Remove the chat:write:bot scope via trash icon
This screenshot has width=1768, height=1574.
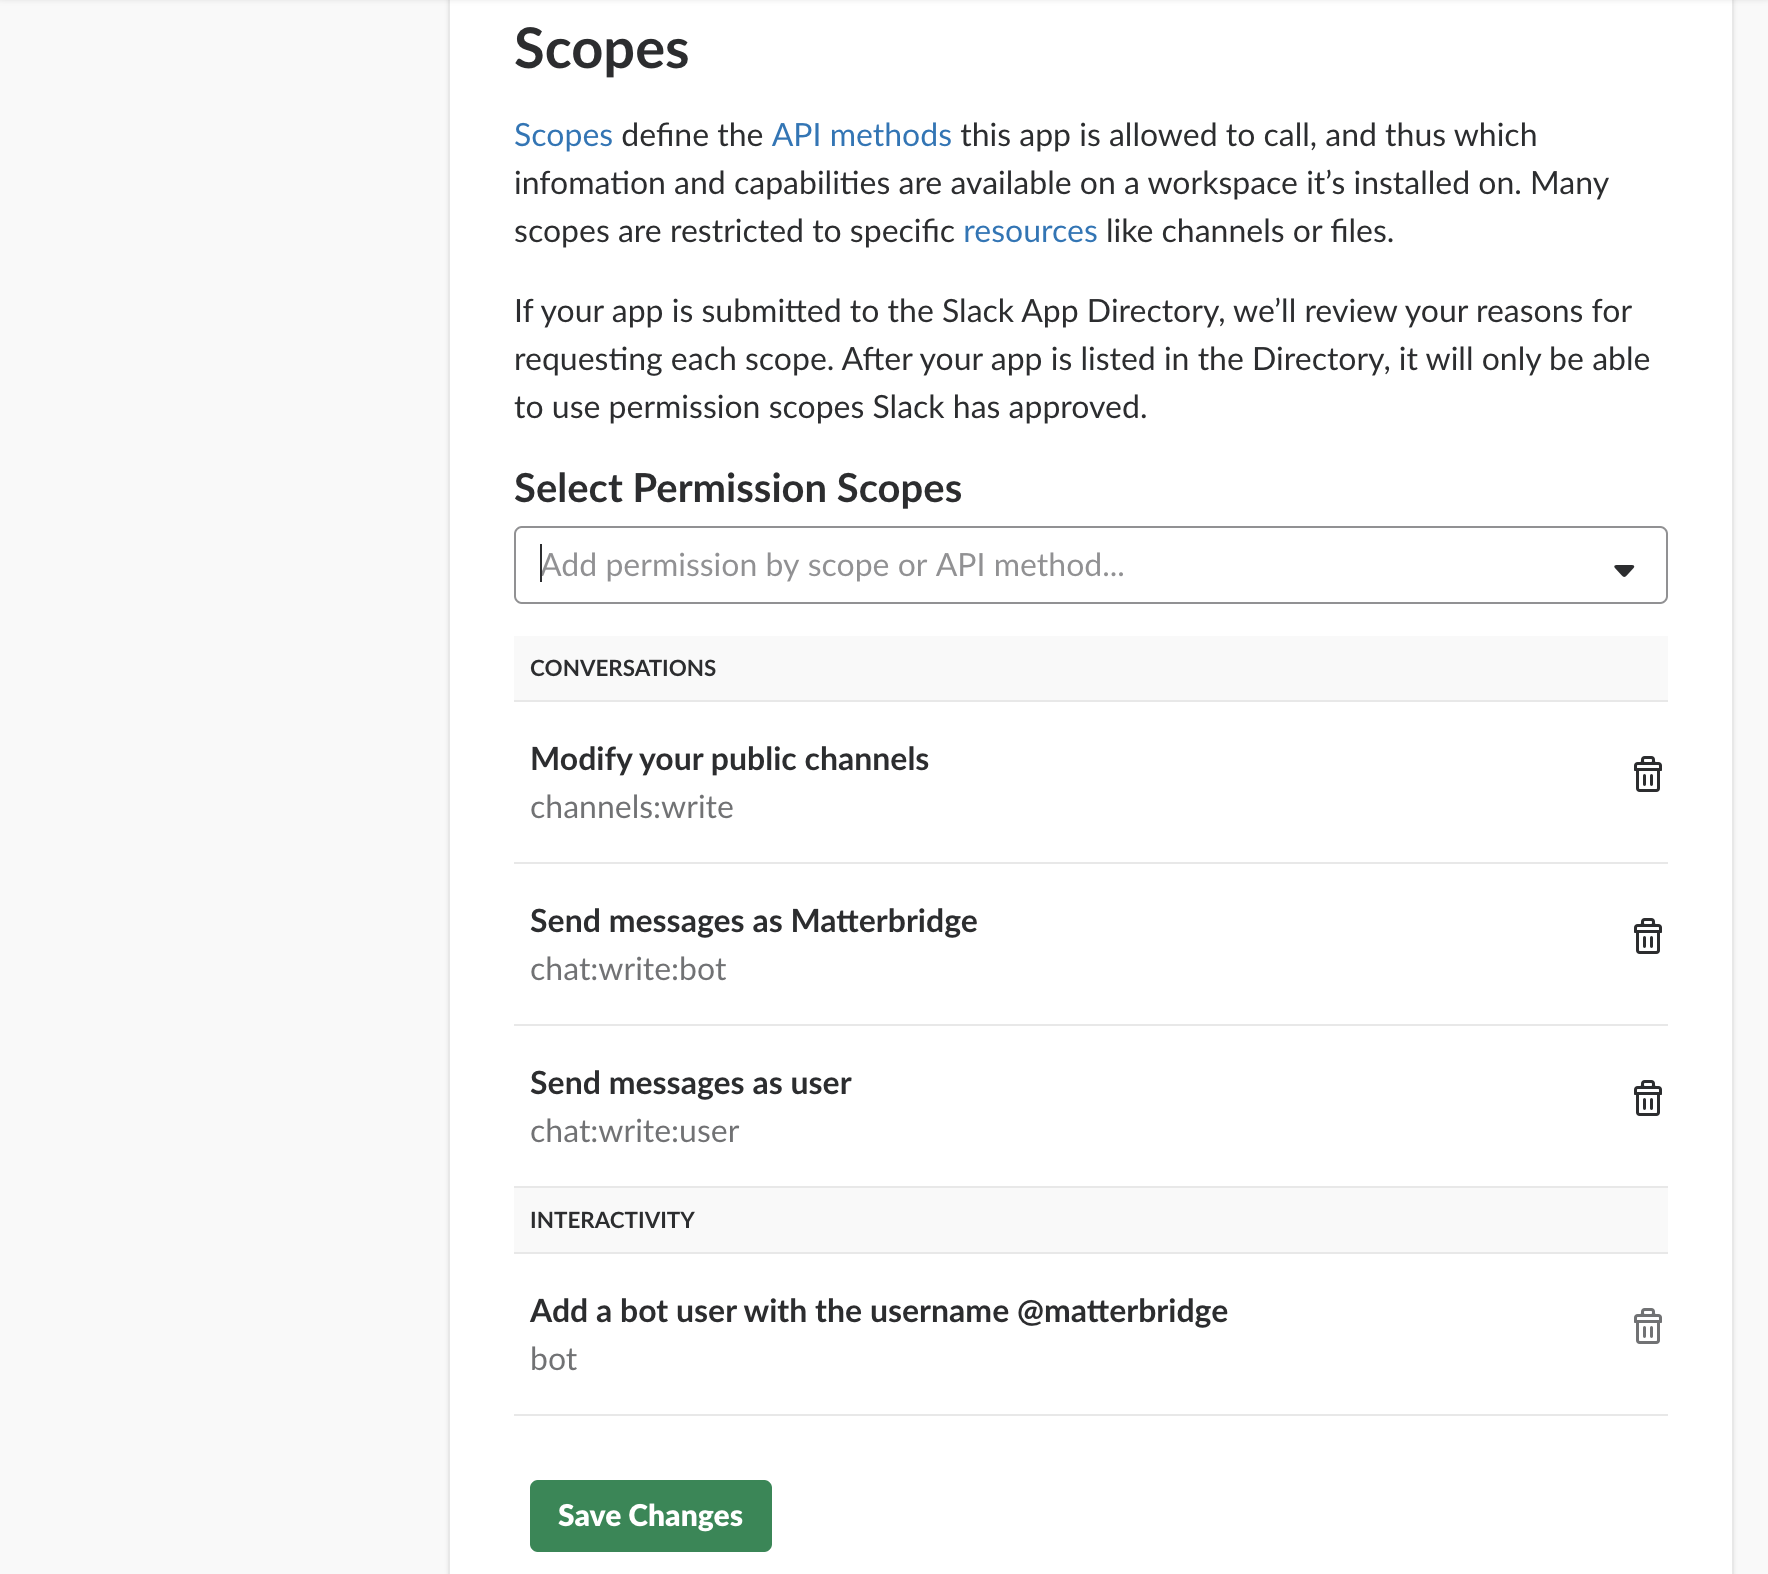point(1647,937)
